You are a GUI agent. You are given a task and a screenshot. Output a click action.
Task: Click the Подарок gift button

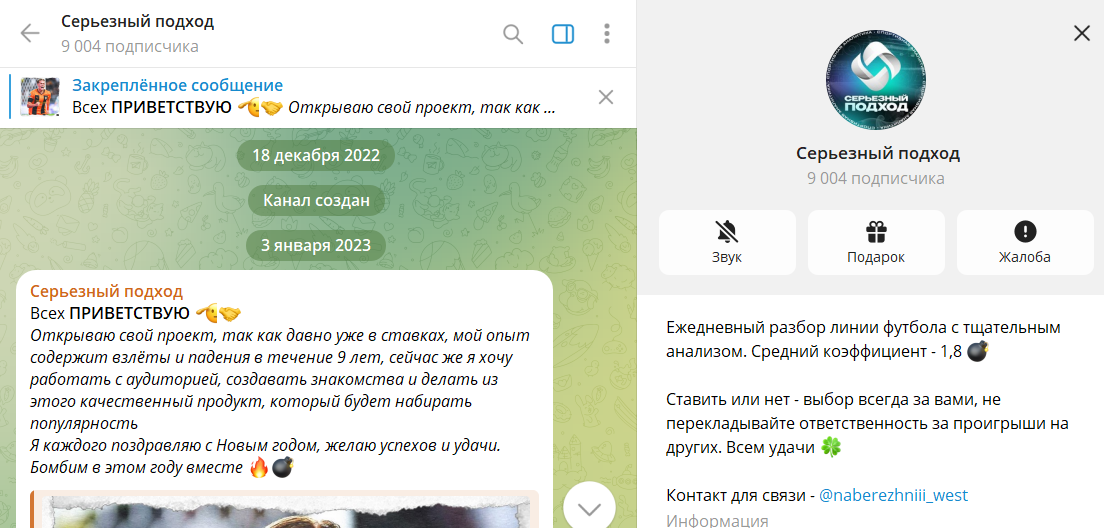[876, 242]
